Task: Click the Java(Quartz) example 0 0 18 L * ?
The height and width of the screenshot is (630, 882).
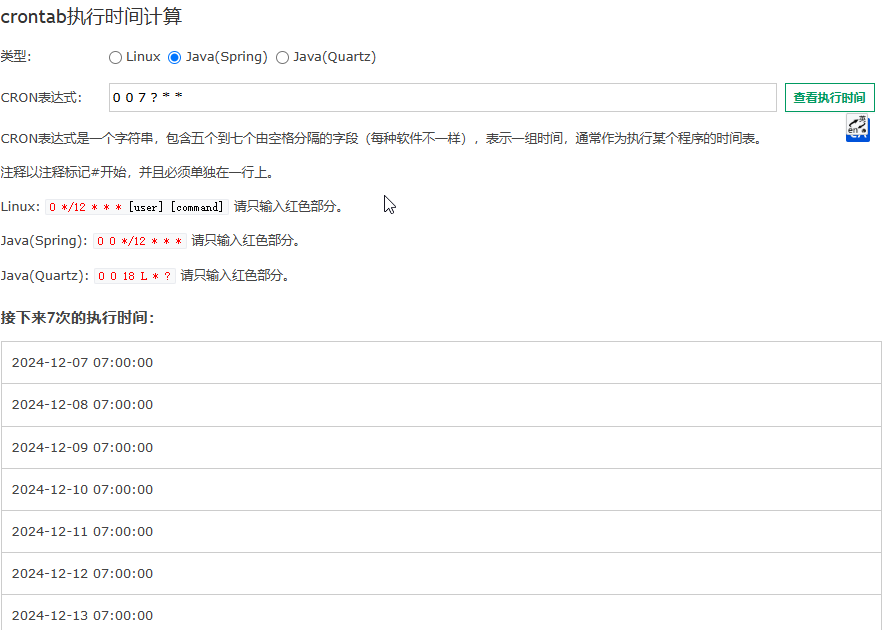Action: (134, 276)
